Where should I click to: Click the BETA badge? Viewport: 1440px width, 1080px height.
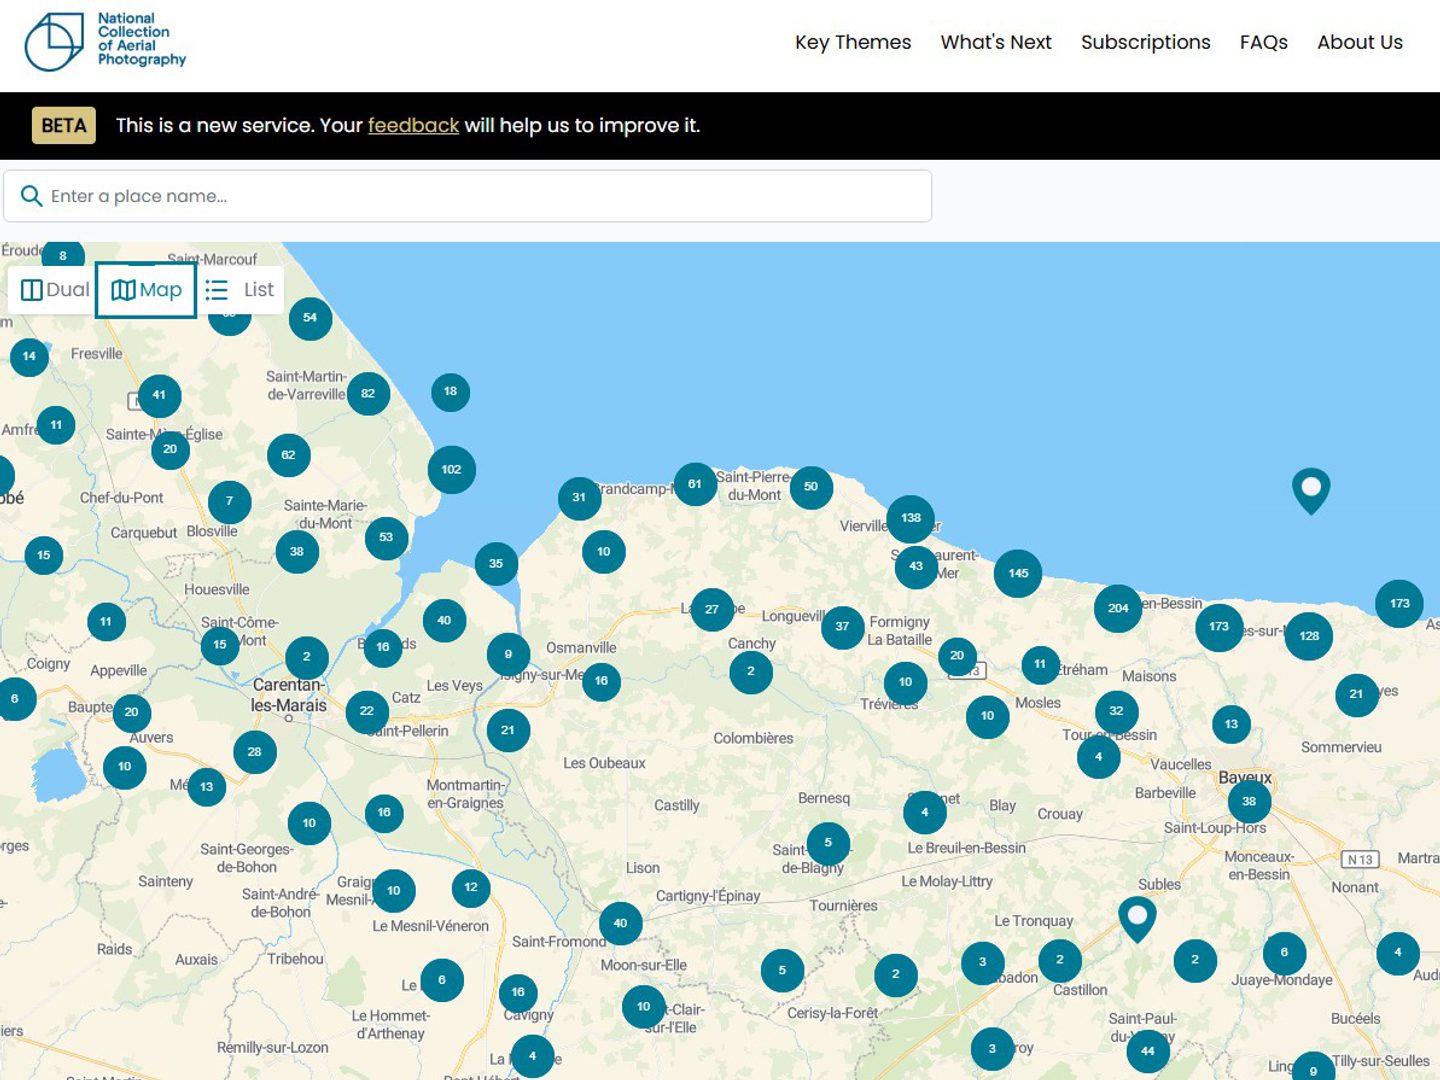pyautogui.click(x=63, y=125)
